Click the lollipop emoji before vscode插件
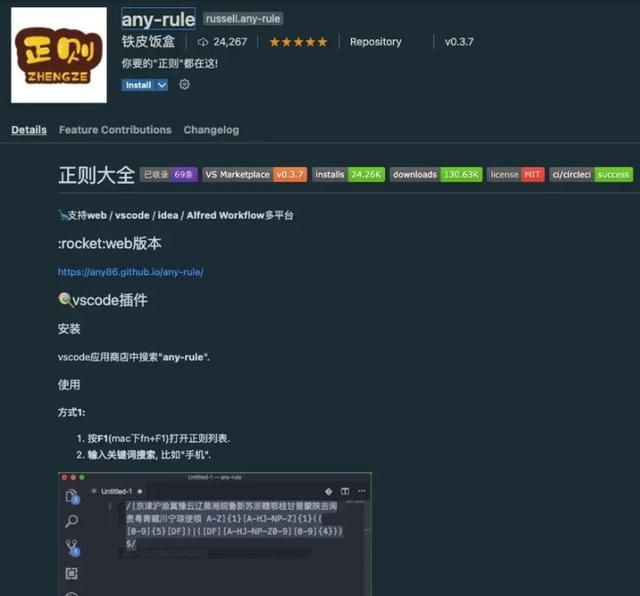This screenshot has height=596, width=640. (x=65, y=300)
